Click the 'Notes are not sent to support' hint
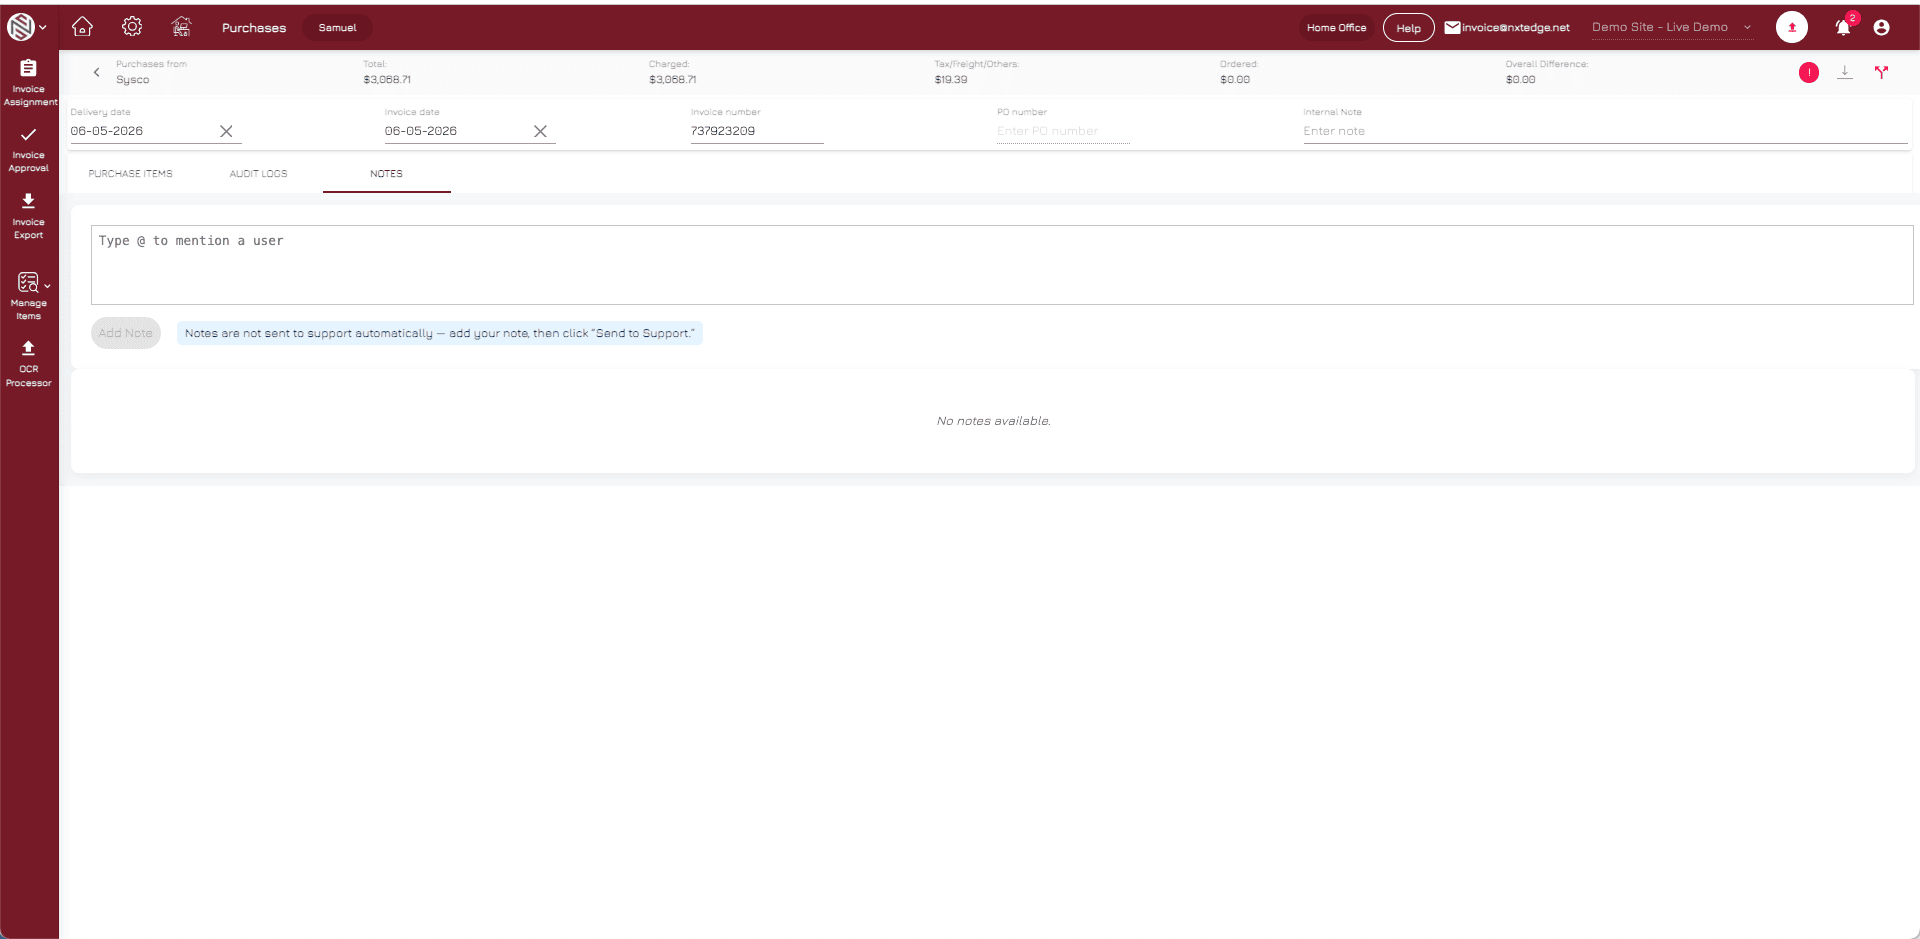Viewport: 1920px width, 939px height. (440, 333)
